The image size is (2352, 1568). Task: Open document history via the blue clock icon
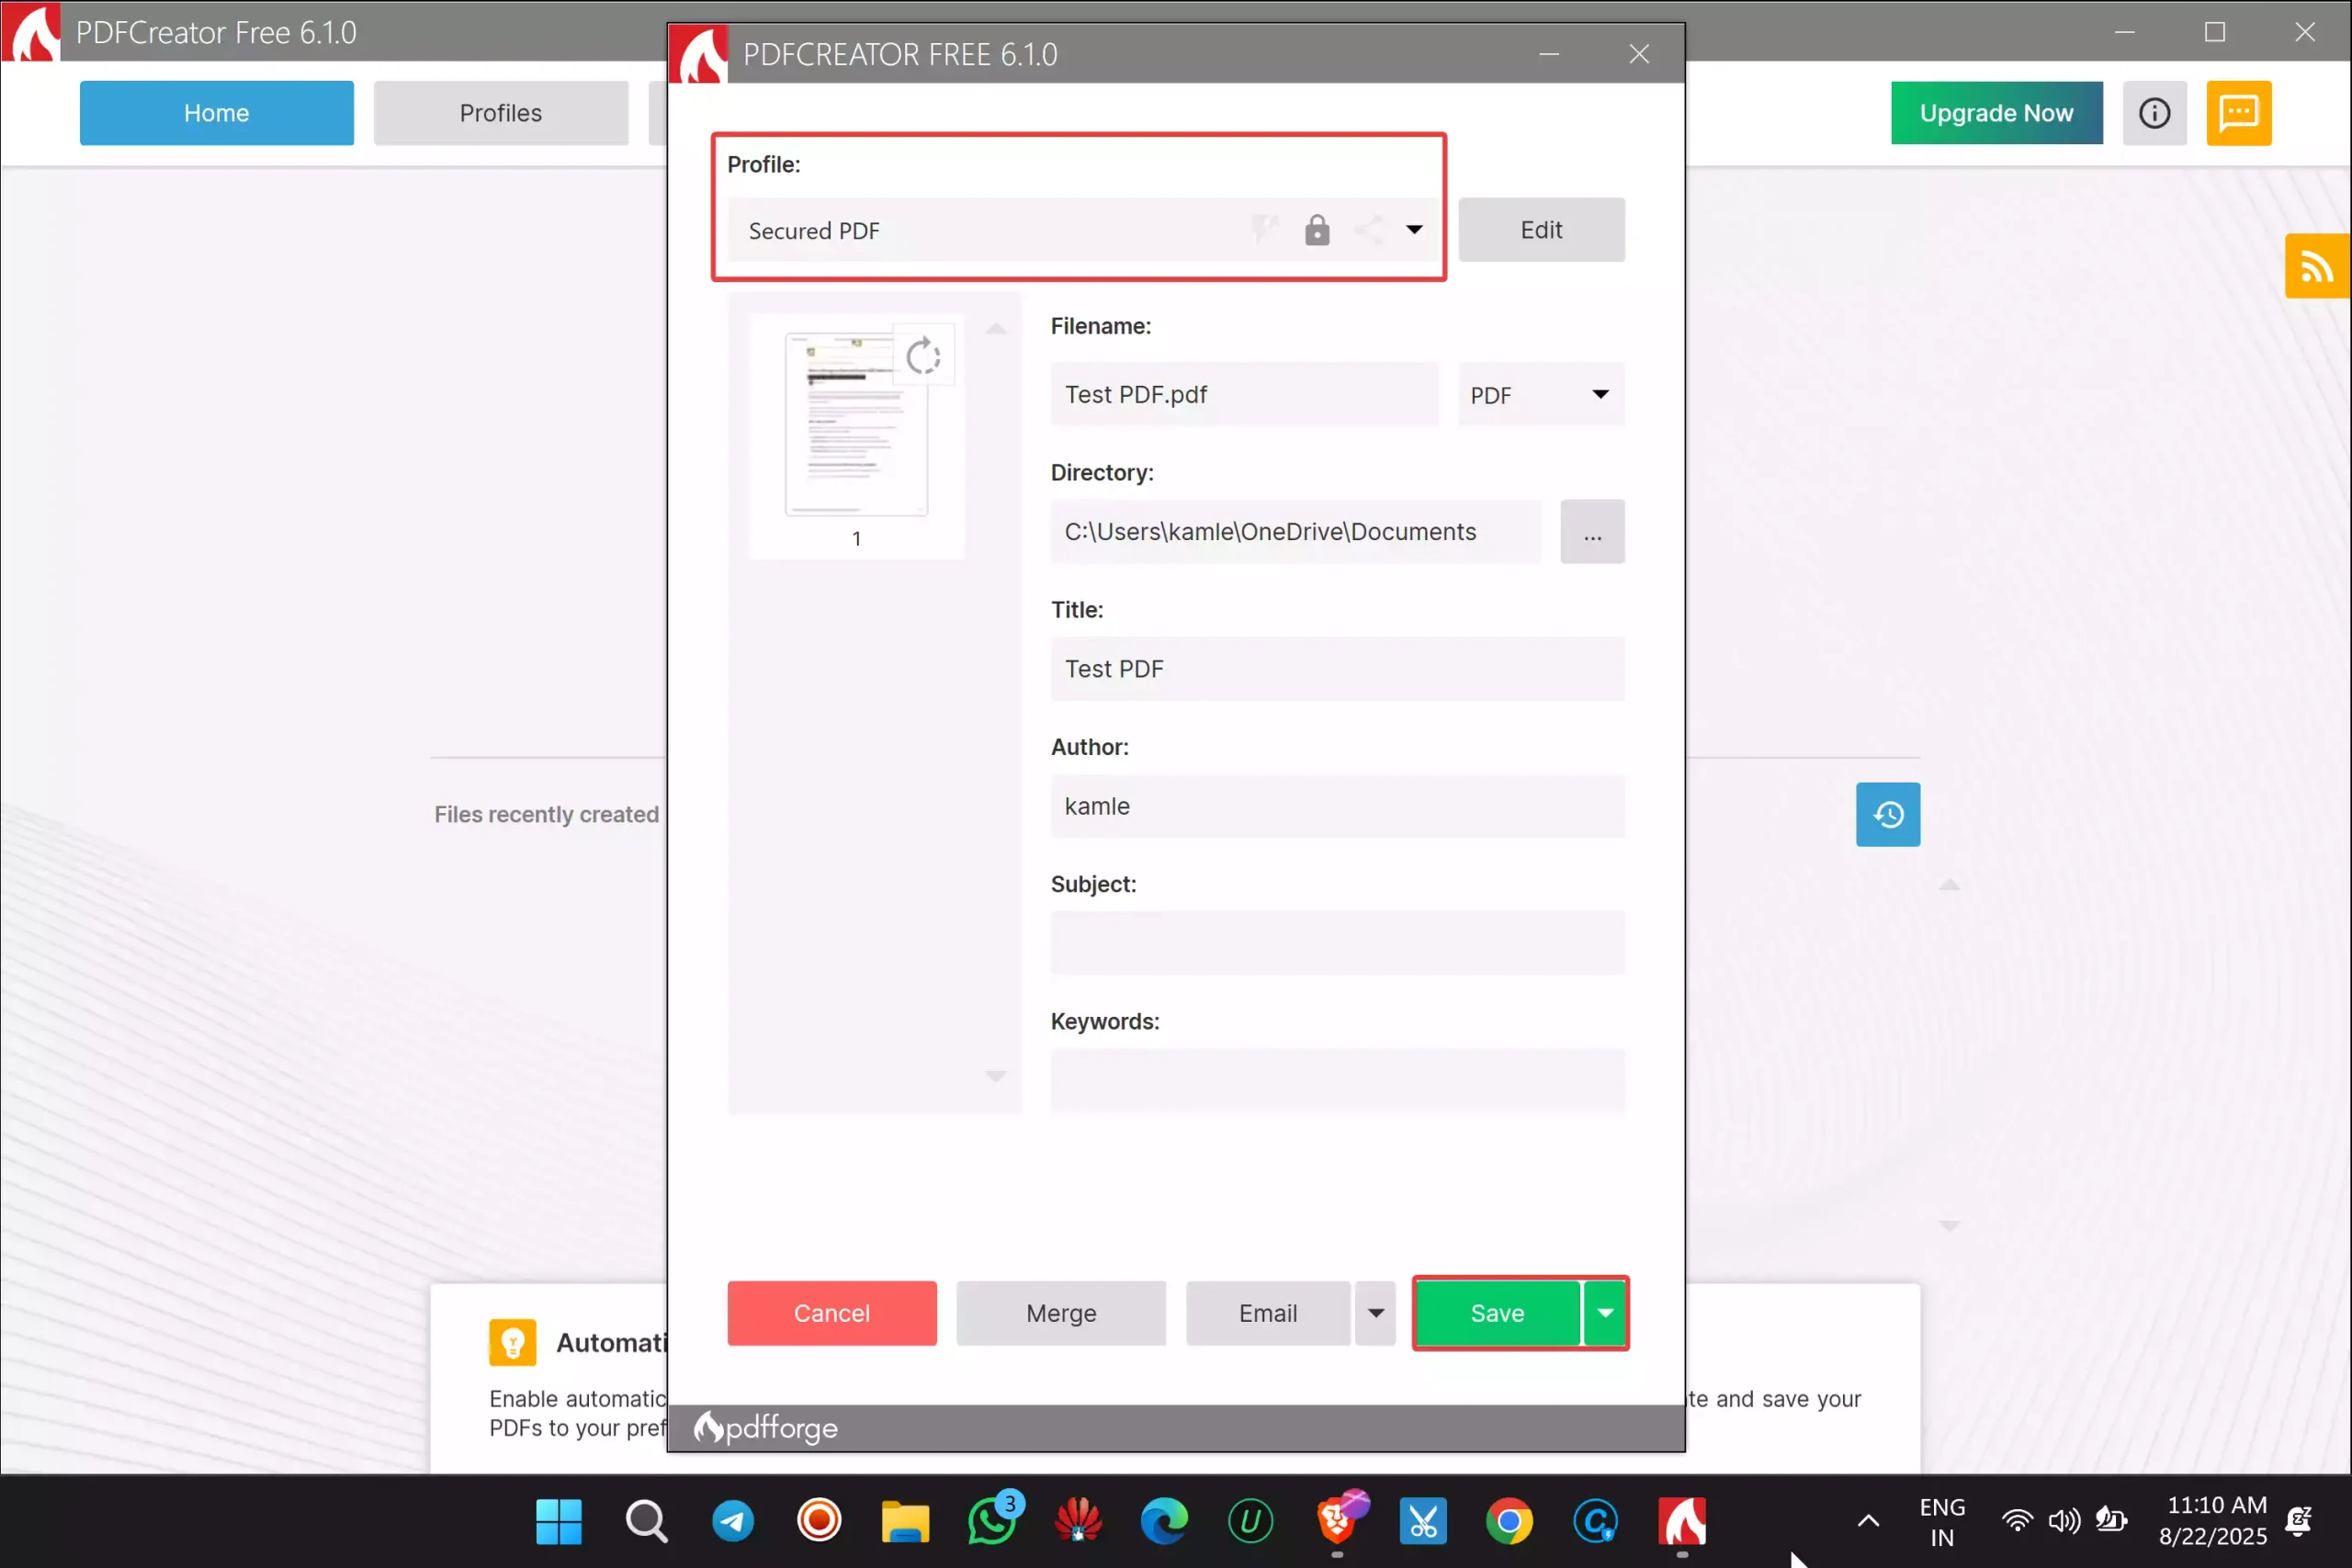coord(1886,814)
